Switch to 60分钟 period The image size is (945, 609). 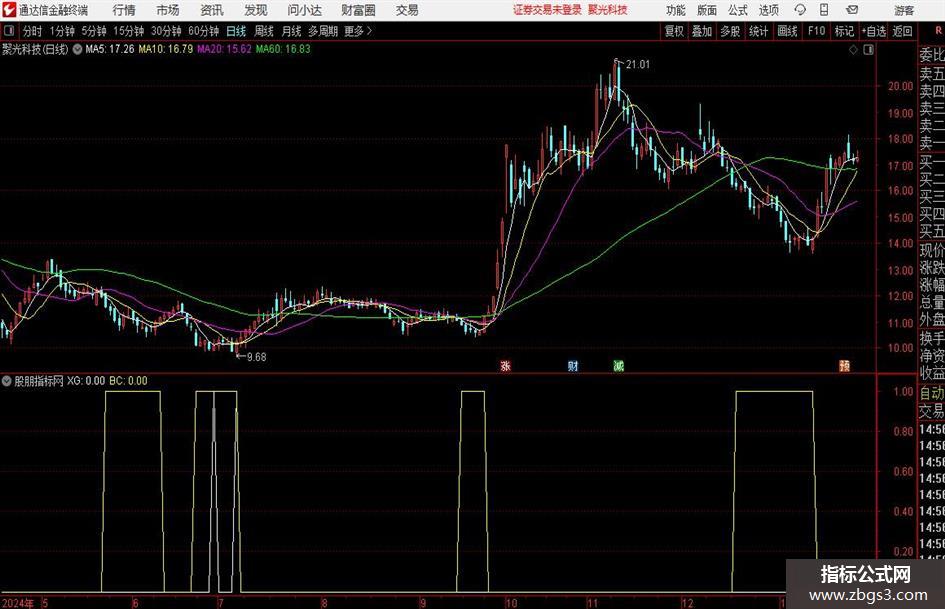pos(204,31)
